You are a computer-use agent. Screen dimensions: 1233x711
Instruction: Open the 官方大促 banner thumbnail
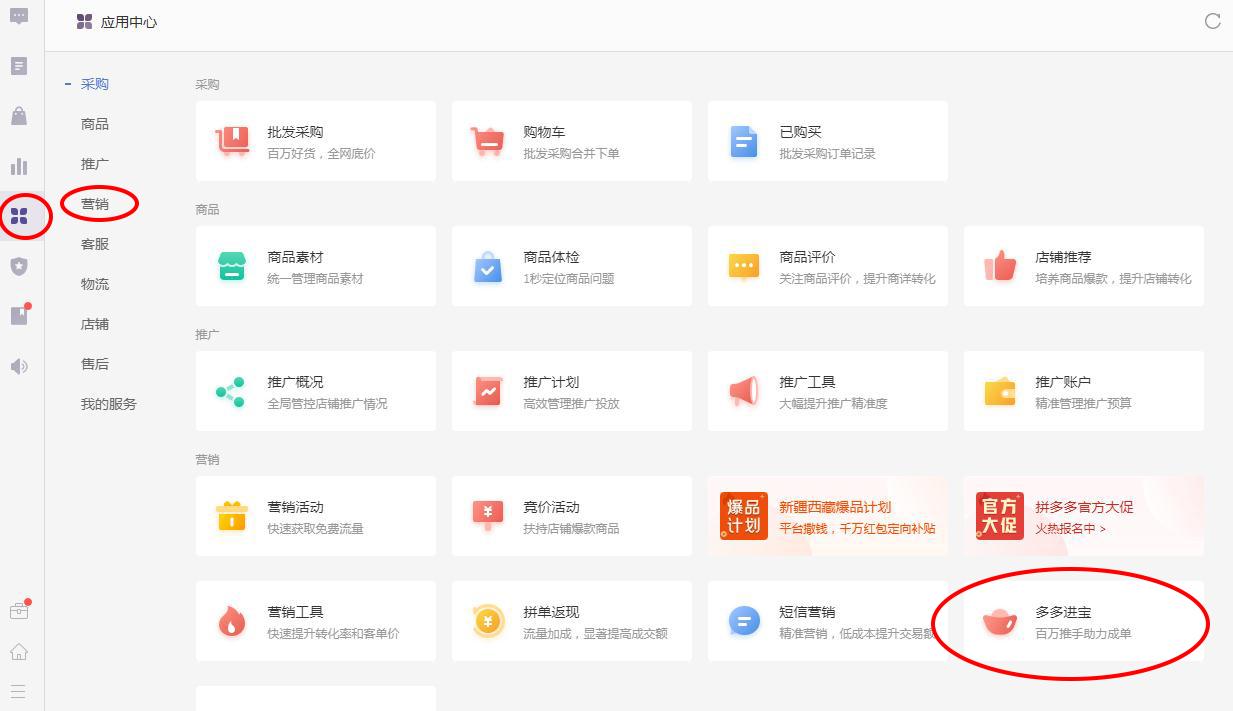click(999, 516)
